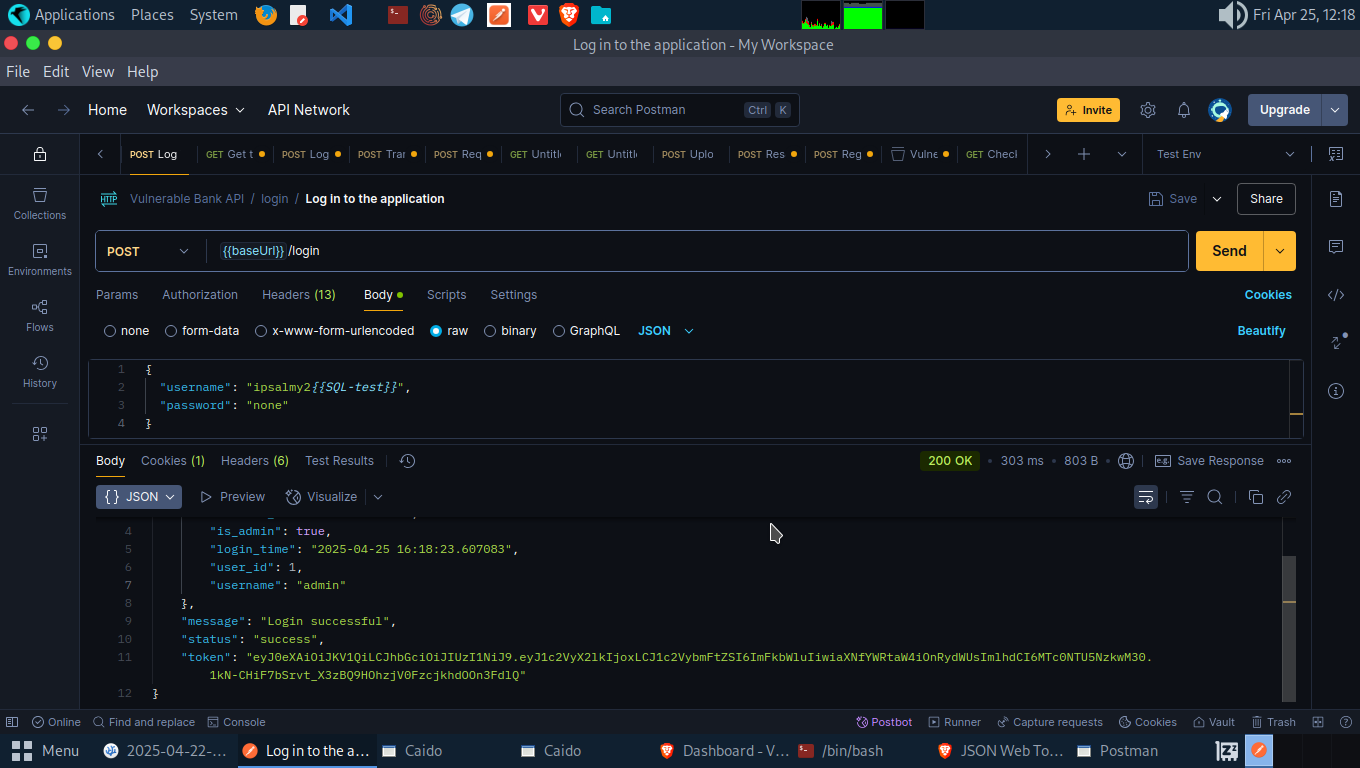Open the Save options arrow
The image size is (1360, 768).
click(1217, 199)
